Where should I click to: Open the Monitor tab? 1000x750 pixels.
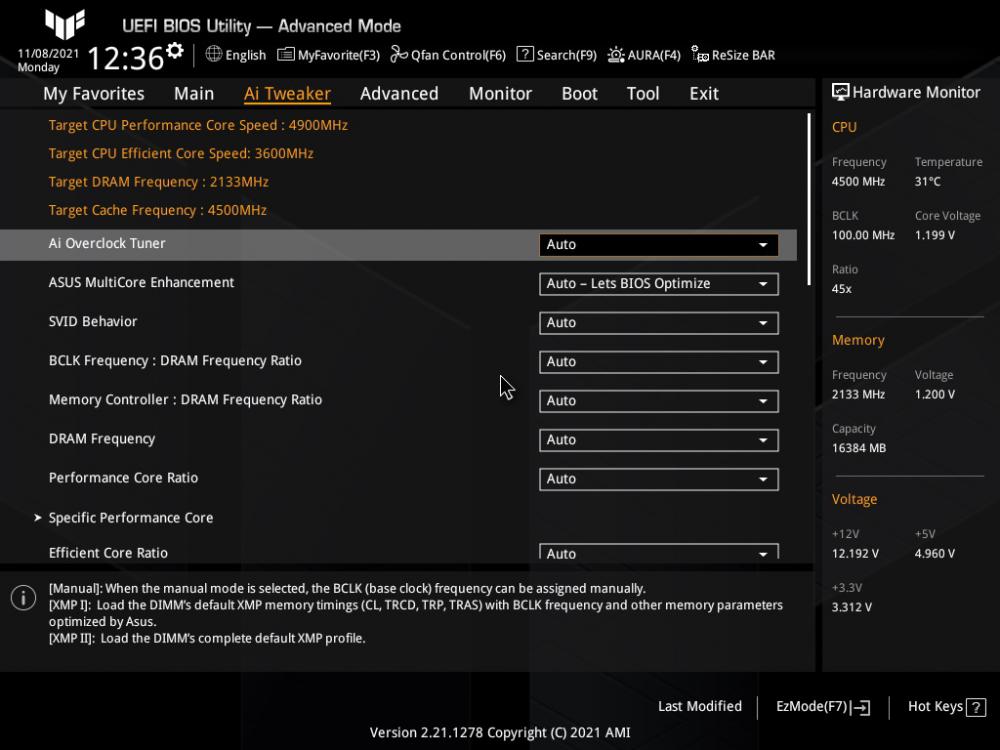(x=500, y=94)
